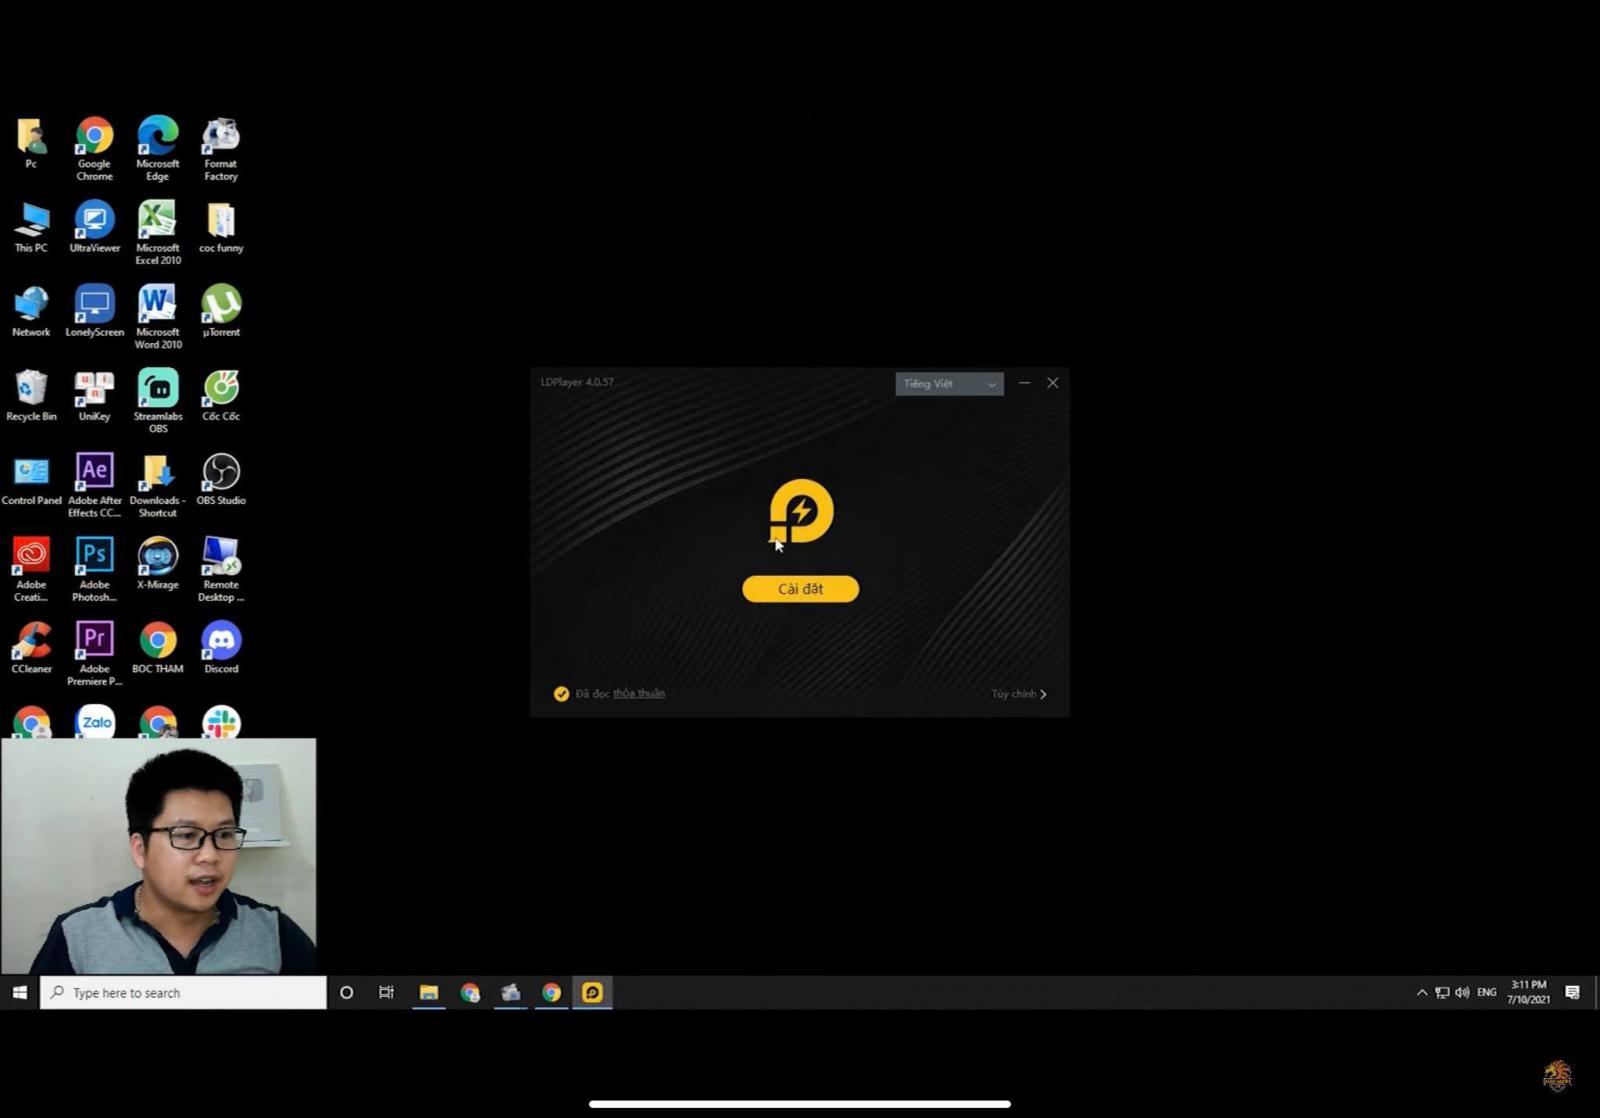The height and width of the screenshot is (1118, 1600).
Task: Open Slack desktop shortcut
Action: coord(221,721)
